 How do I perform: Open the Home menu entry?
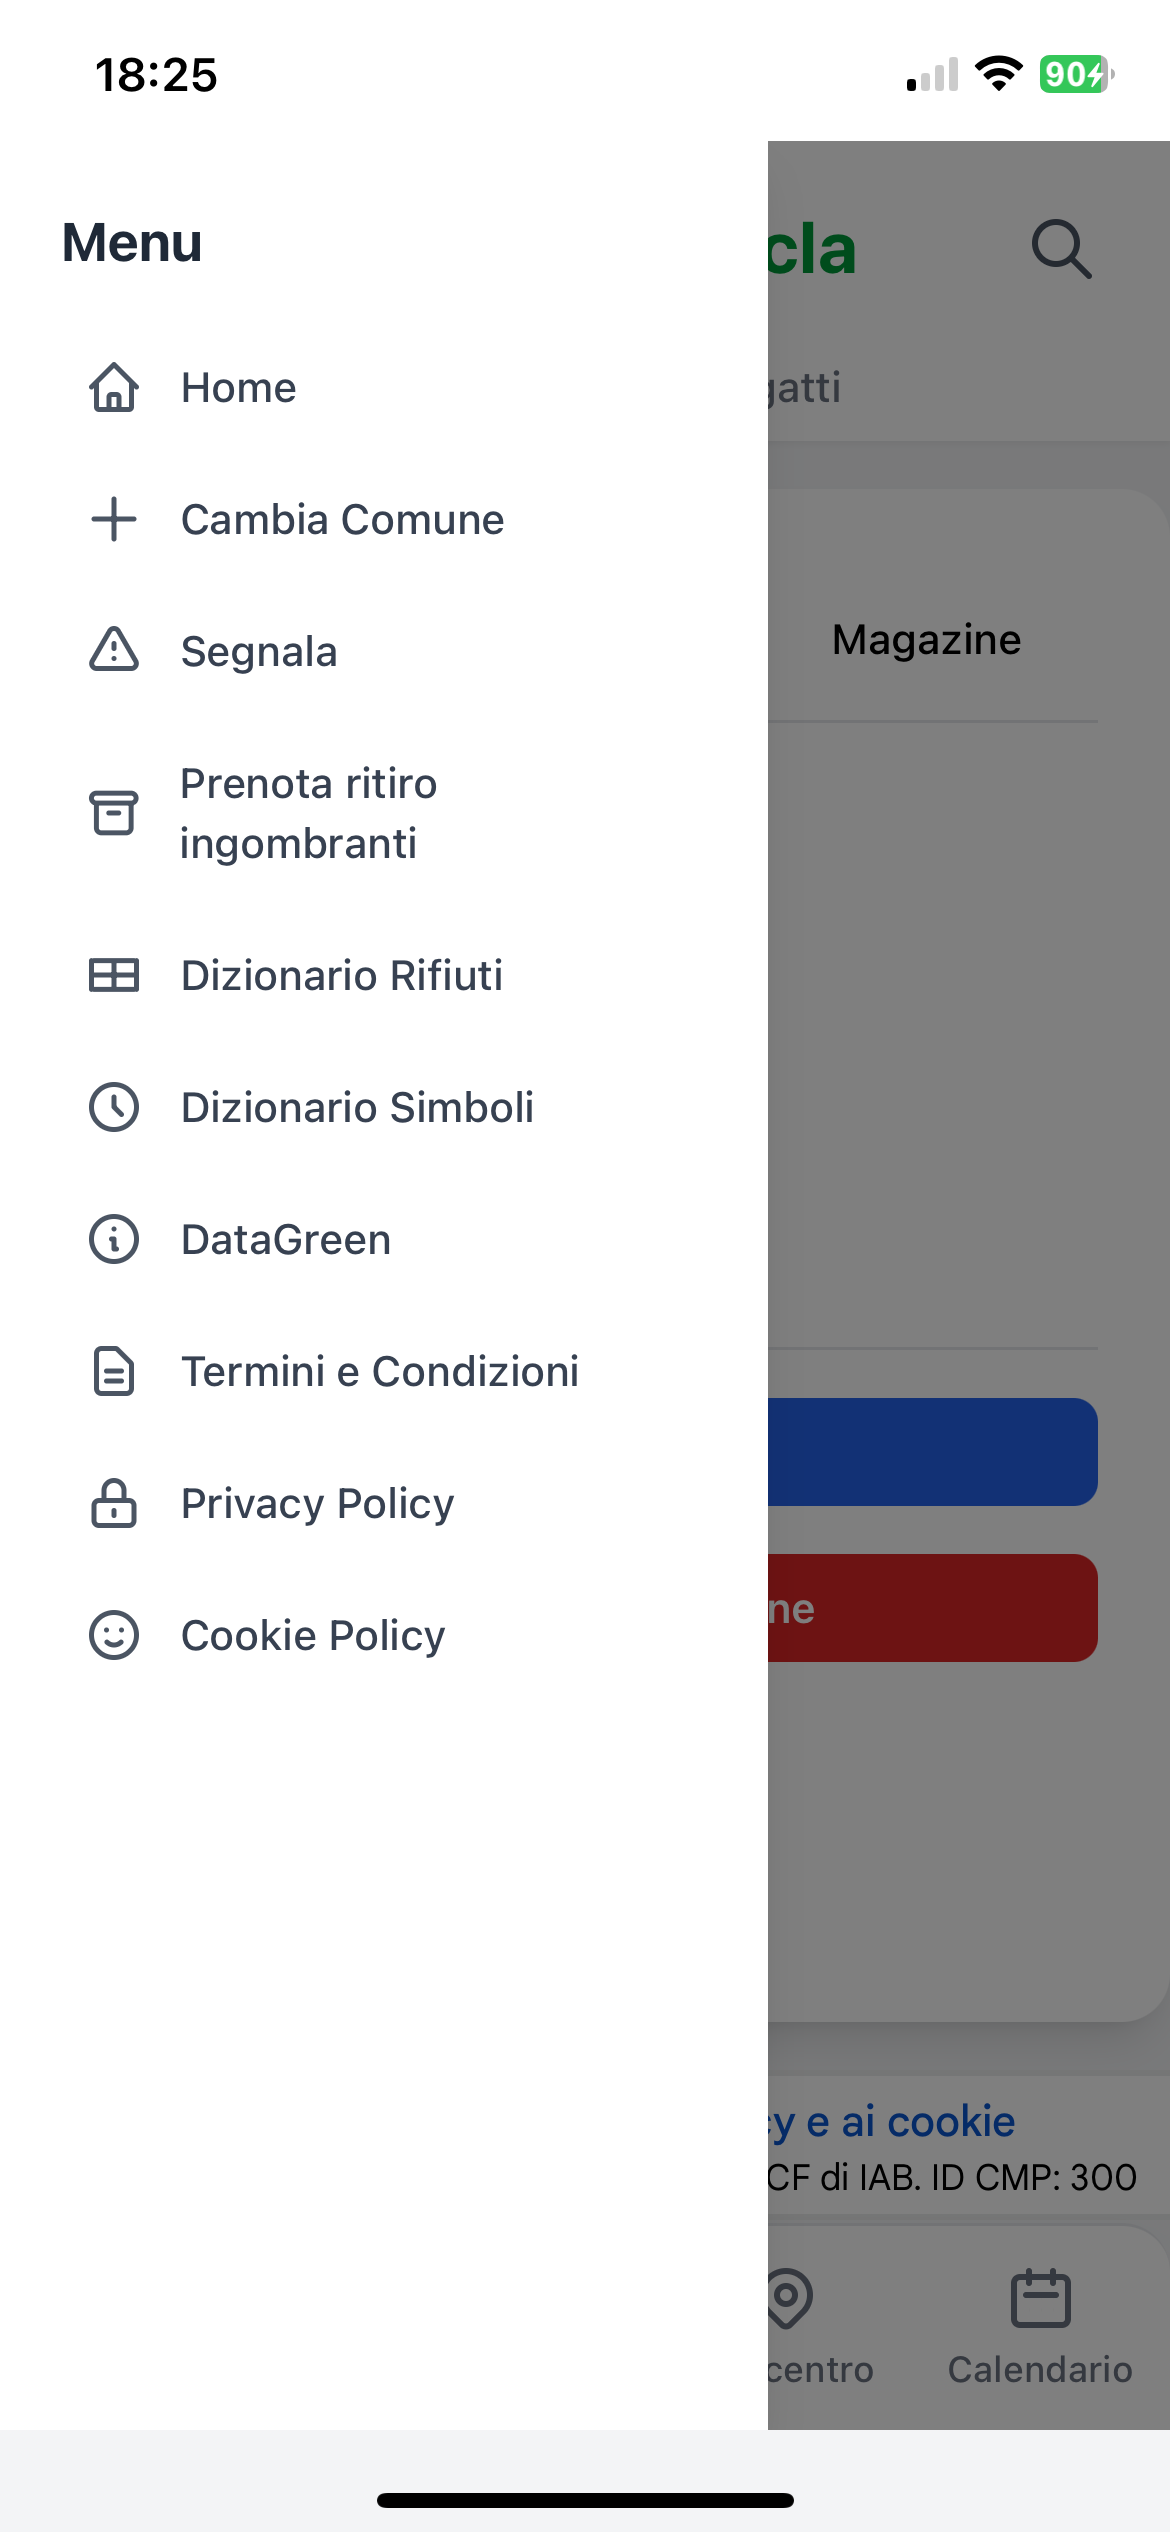[x=239, y=388]
